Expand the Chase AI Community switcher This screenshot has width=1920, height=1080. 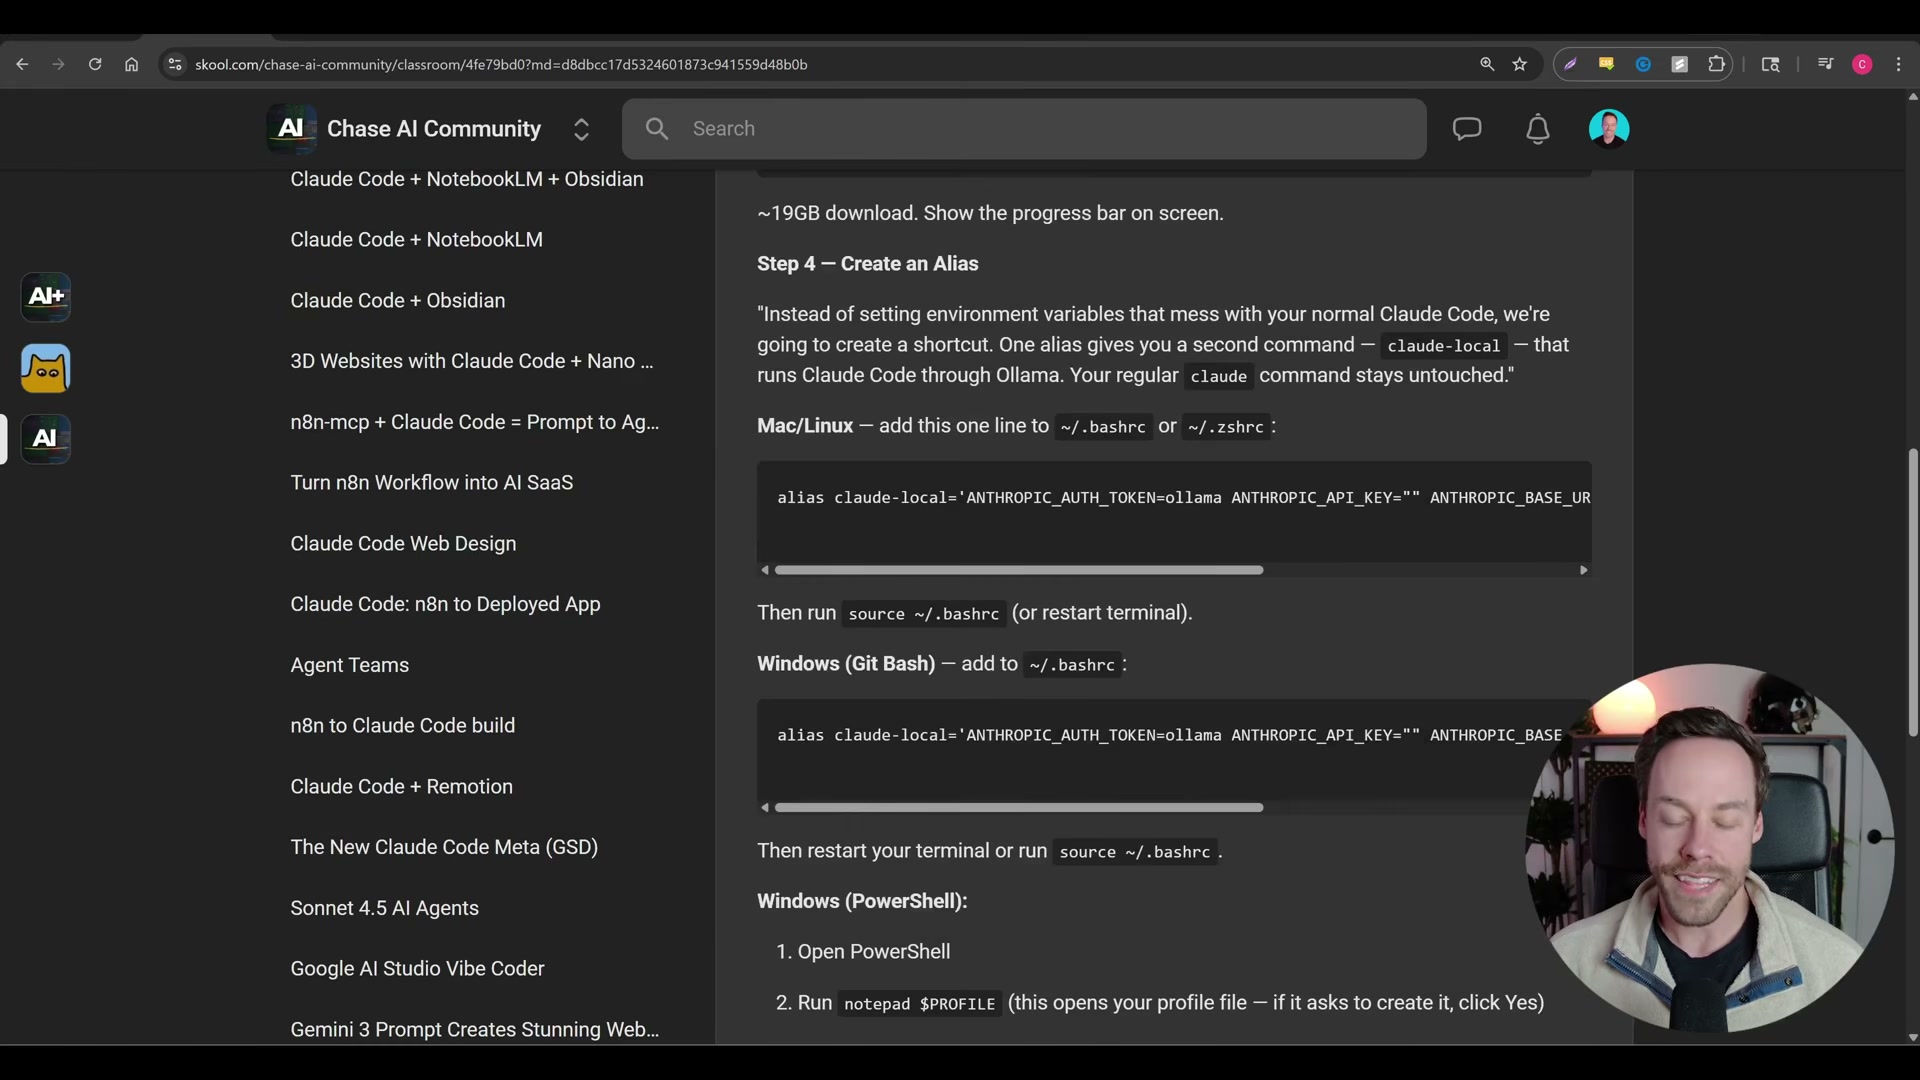(x=581, y=129)
